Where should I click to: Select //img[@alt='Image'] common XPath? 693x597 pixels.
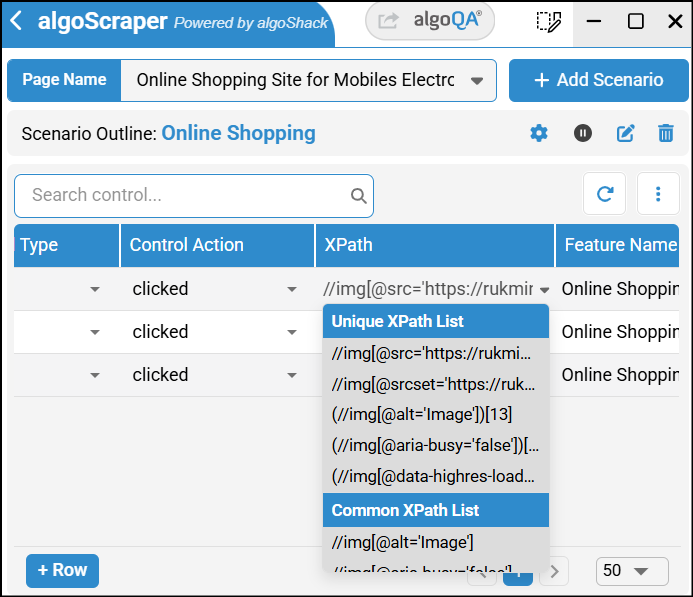pyautogui.click(x=435, y=542)
